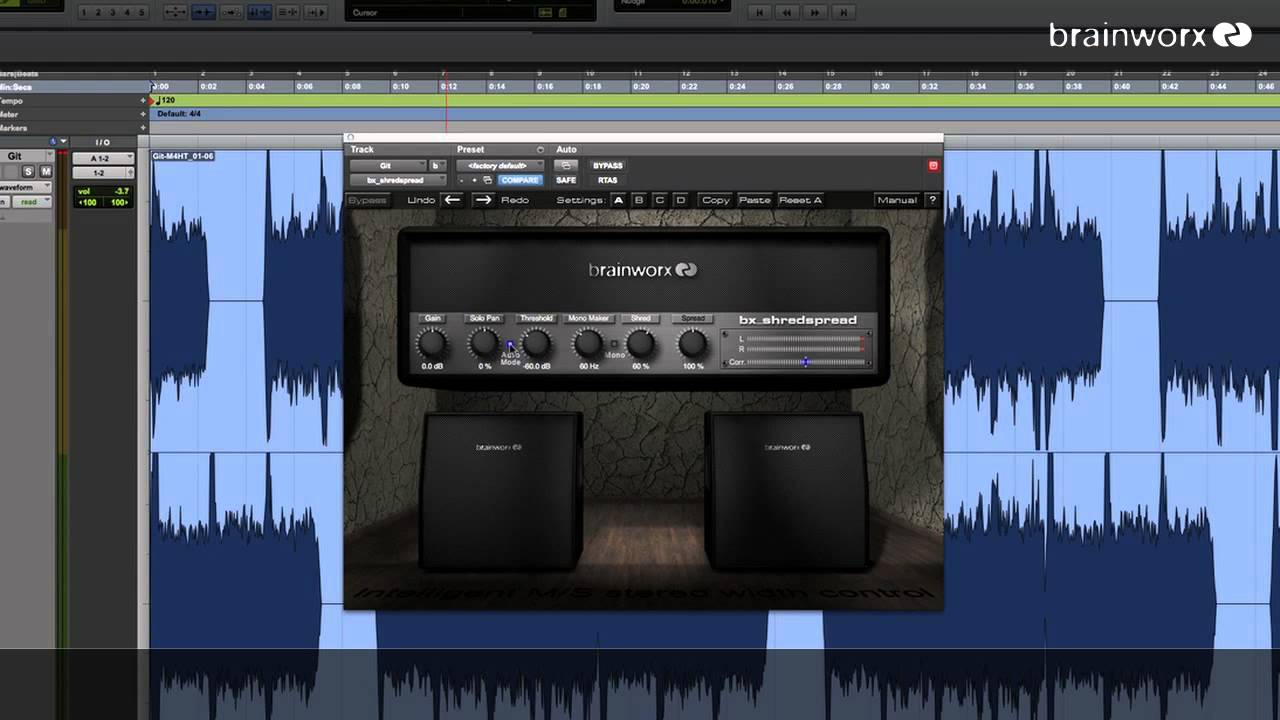1280x720 pixels.
Task: Click the left pan value <100
Action: [x=89, y=202]
